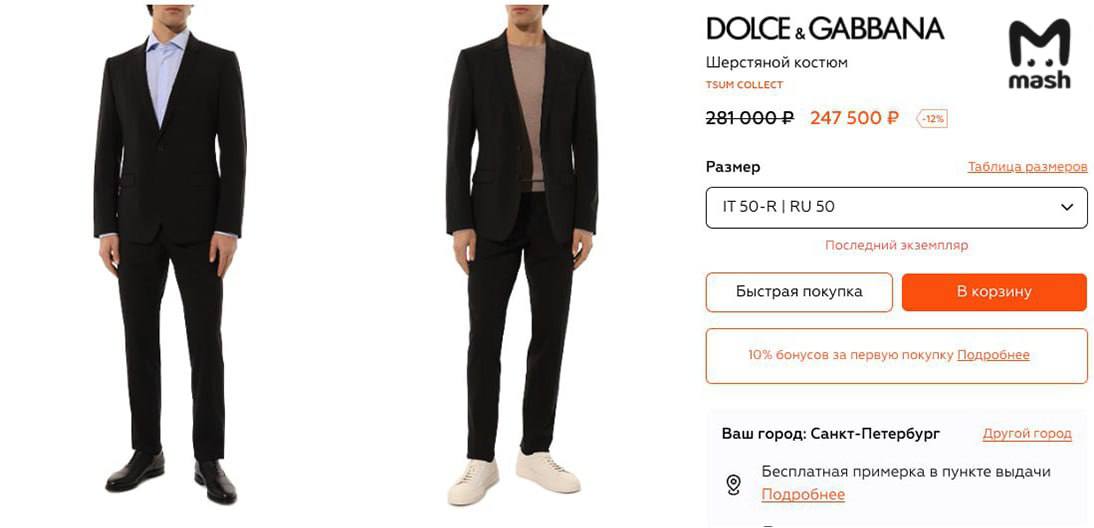Image resolution: width=1094 pixels, height=528 pixels.
Task: Click the TSUM COLLECT label
Action: click(744, 85)
